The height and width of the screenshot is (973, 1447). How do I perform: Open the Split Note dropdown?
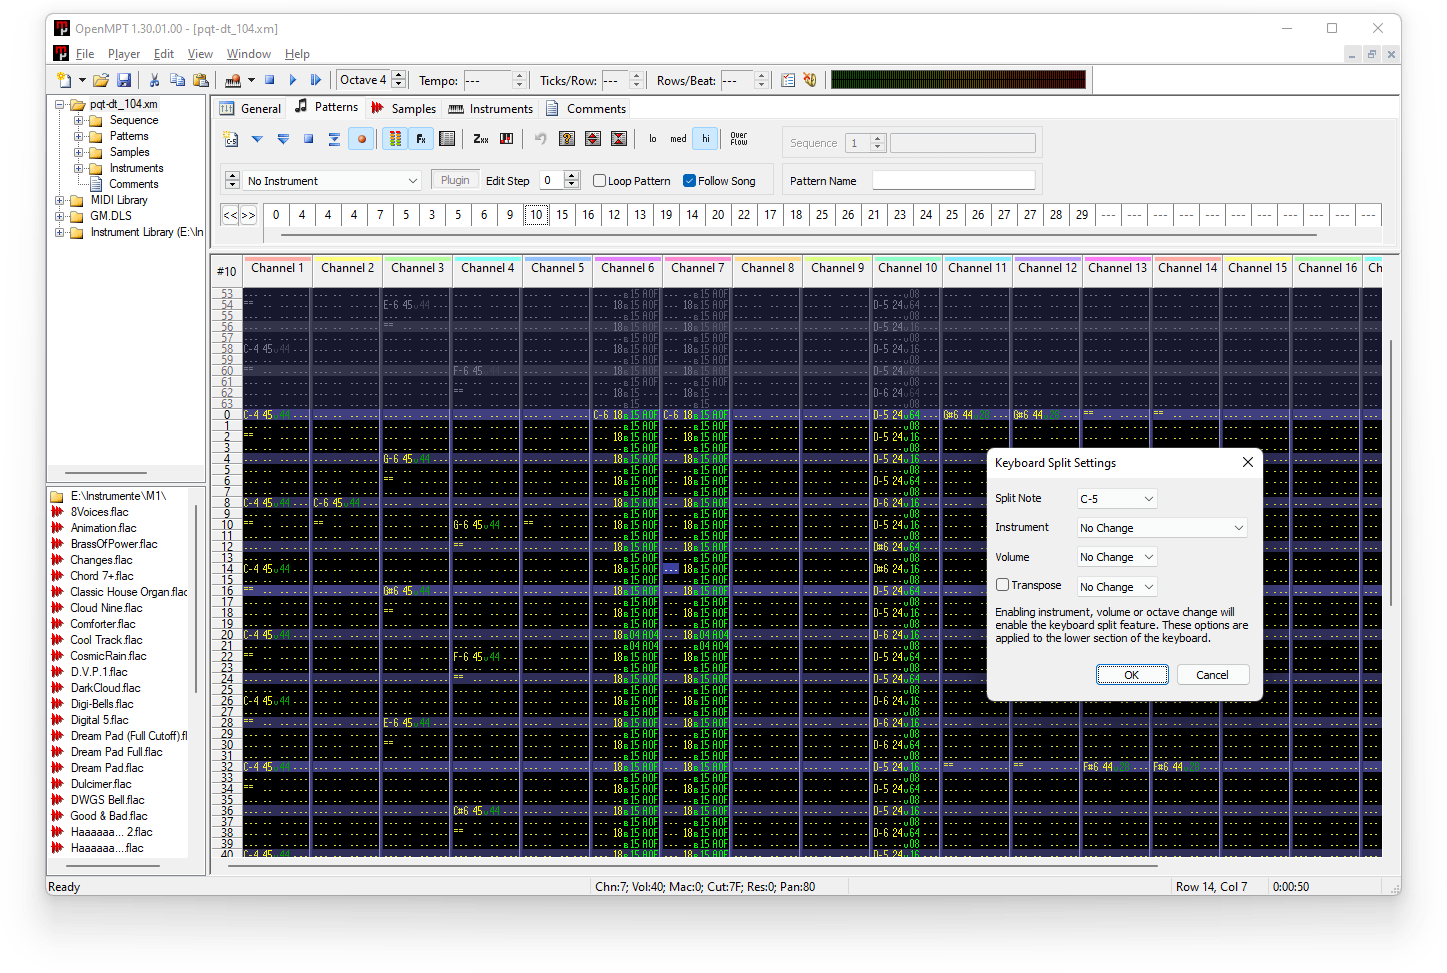pyautogui.click(x=1117, y=498)
